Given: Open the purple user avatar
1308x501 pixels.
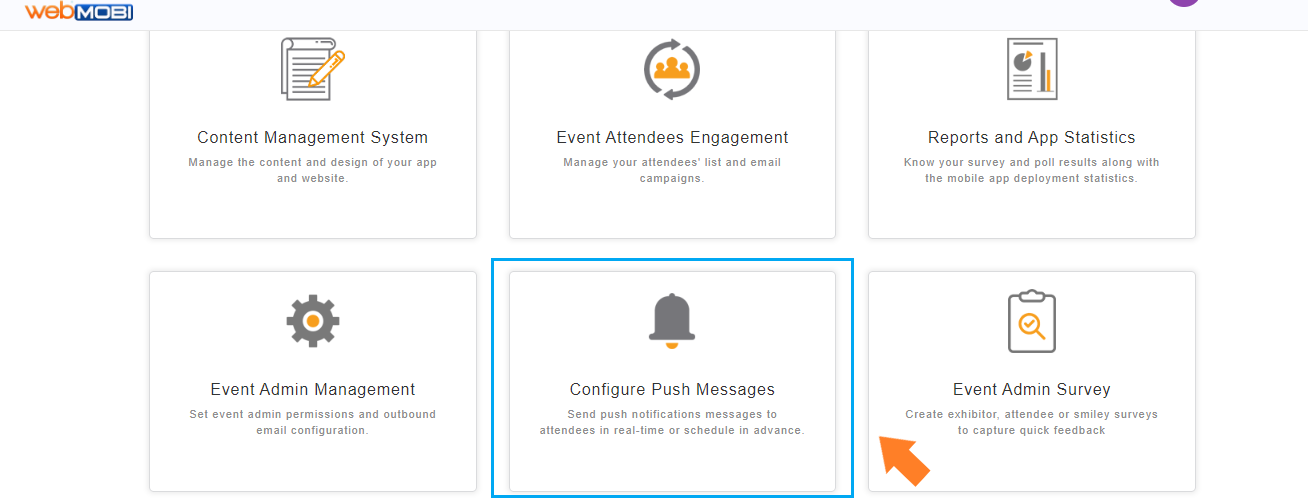Looking at the screenshot, I should click(x=1184, y=3).
